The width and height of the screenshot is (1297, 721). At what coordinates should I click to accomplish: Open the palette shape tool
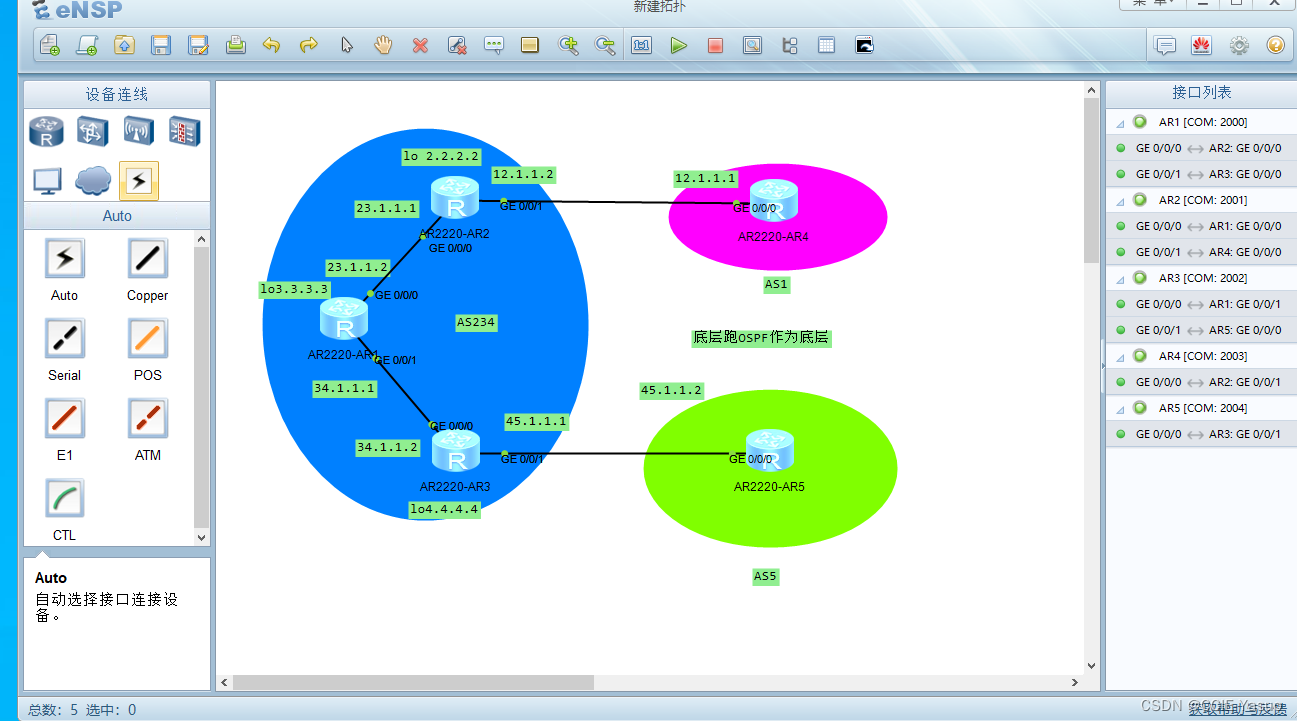pyautogui.click(x=530, y=45)
